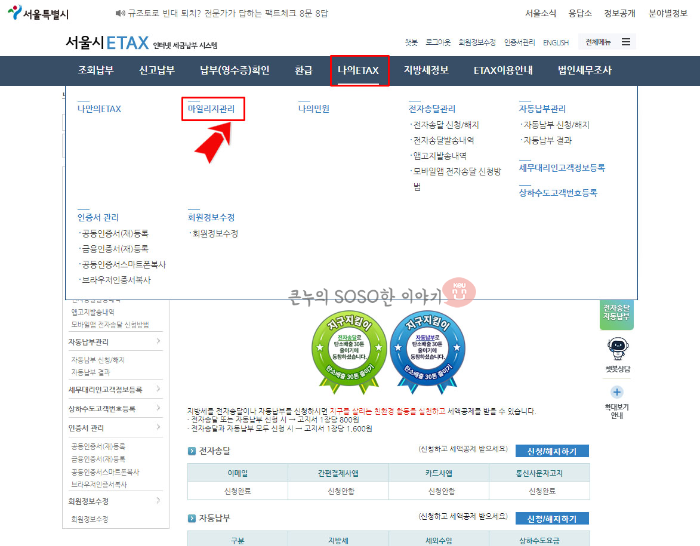
Task: Choose 공동인증서(재)등록 in the dropdown
Action: (x=114, y=233)
